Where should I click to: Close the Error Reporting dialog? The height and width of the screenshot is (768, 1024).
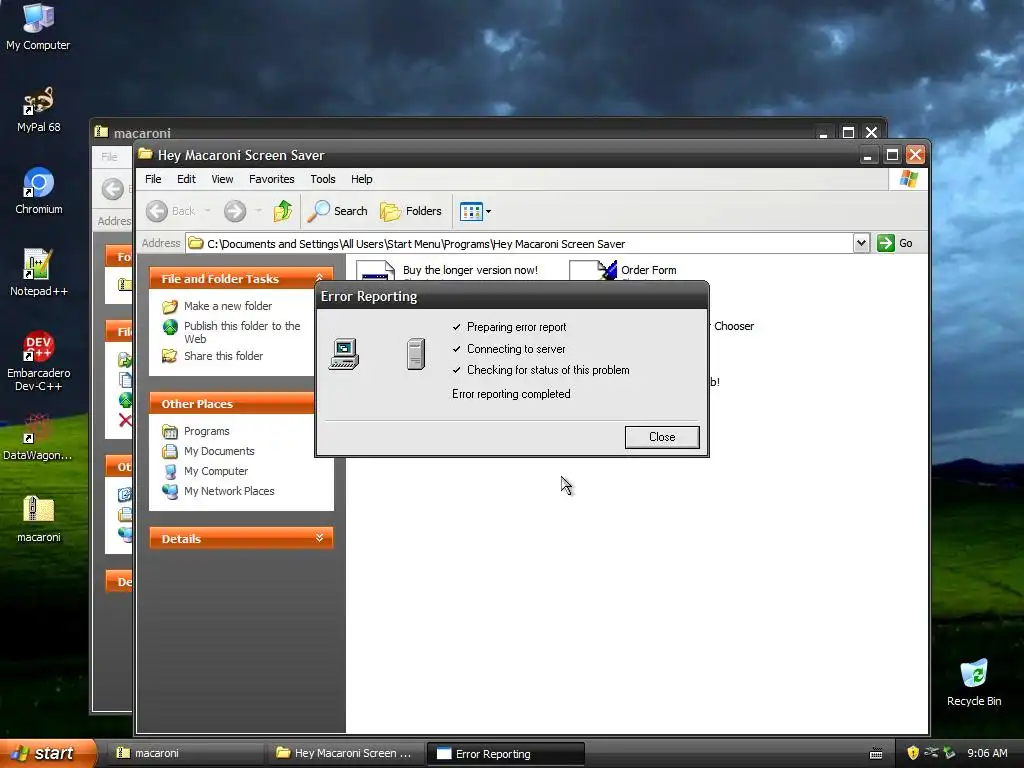coord(662,437)
